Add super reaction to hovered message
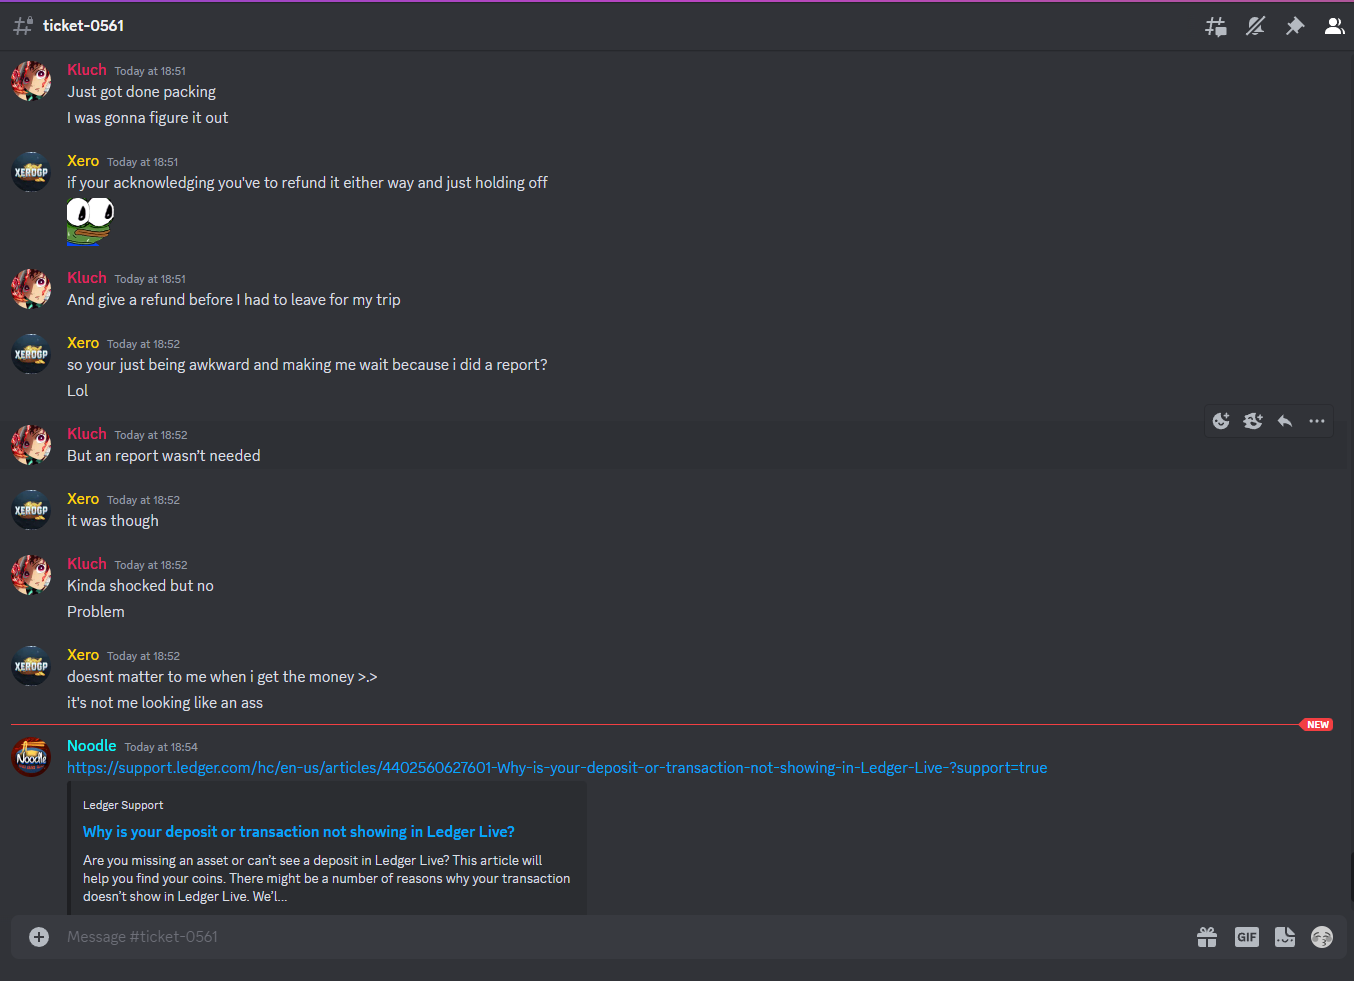Image resolution: width=1354 pixels, height=981 pixels. (x=1253, y=421)
